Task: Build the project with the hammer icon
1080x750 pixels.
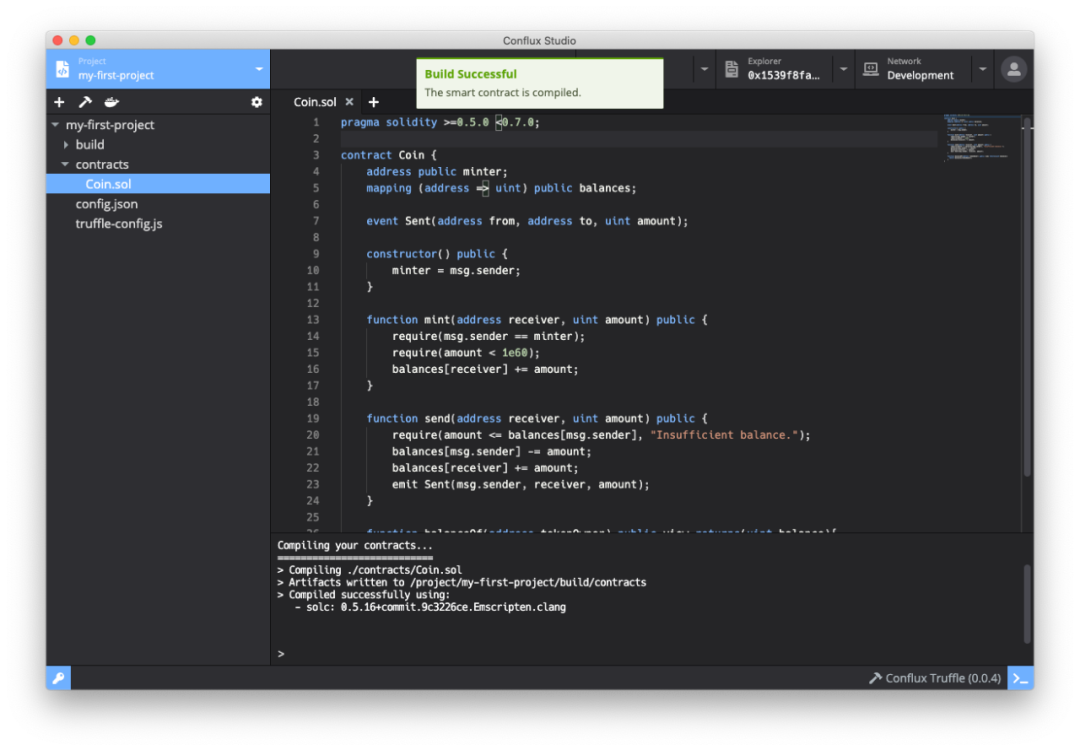Action: (84, 102)
